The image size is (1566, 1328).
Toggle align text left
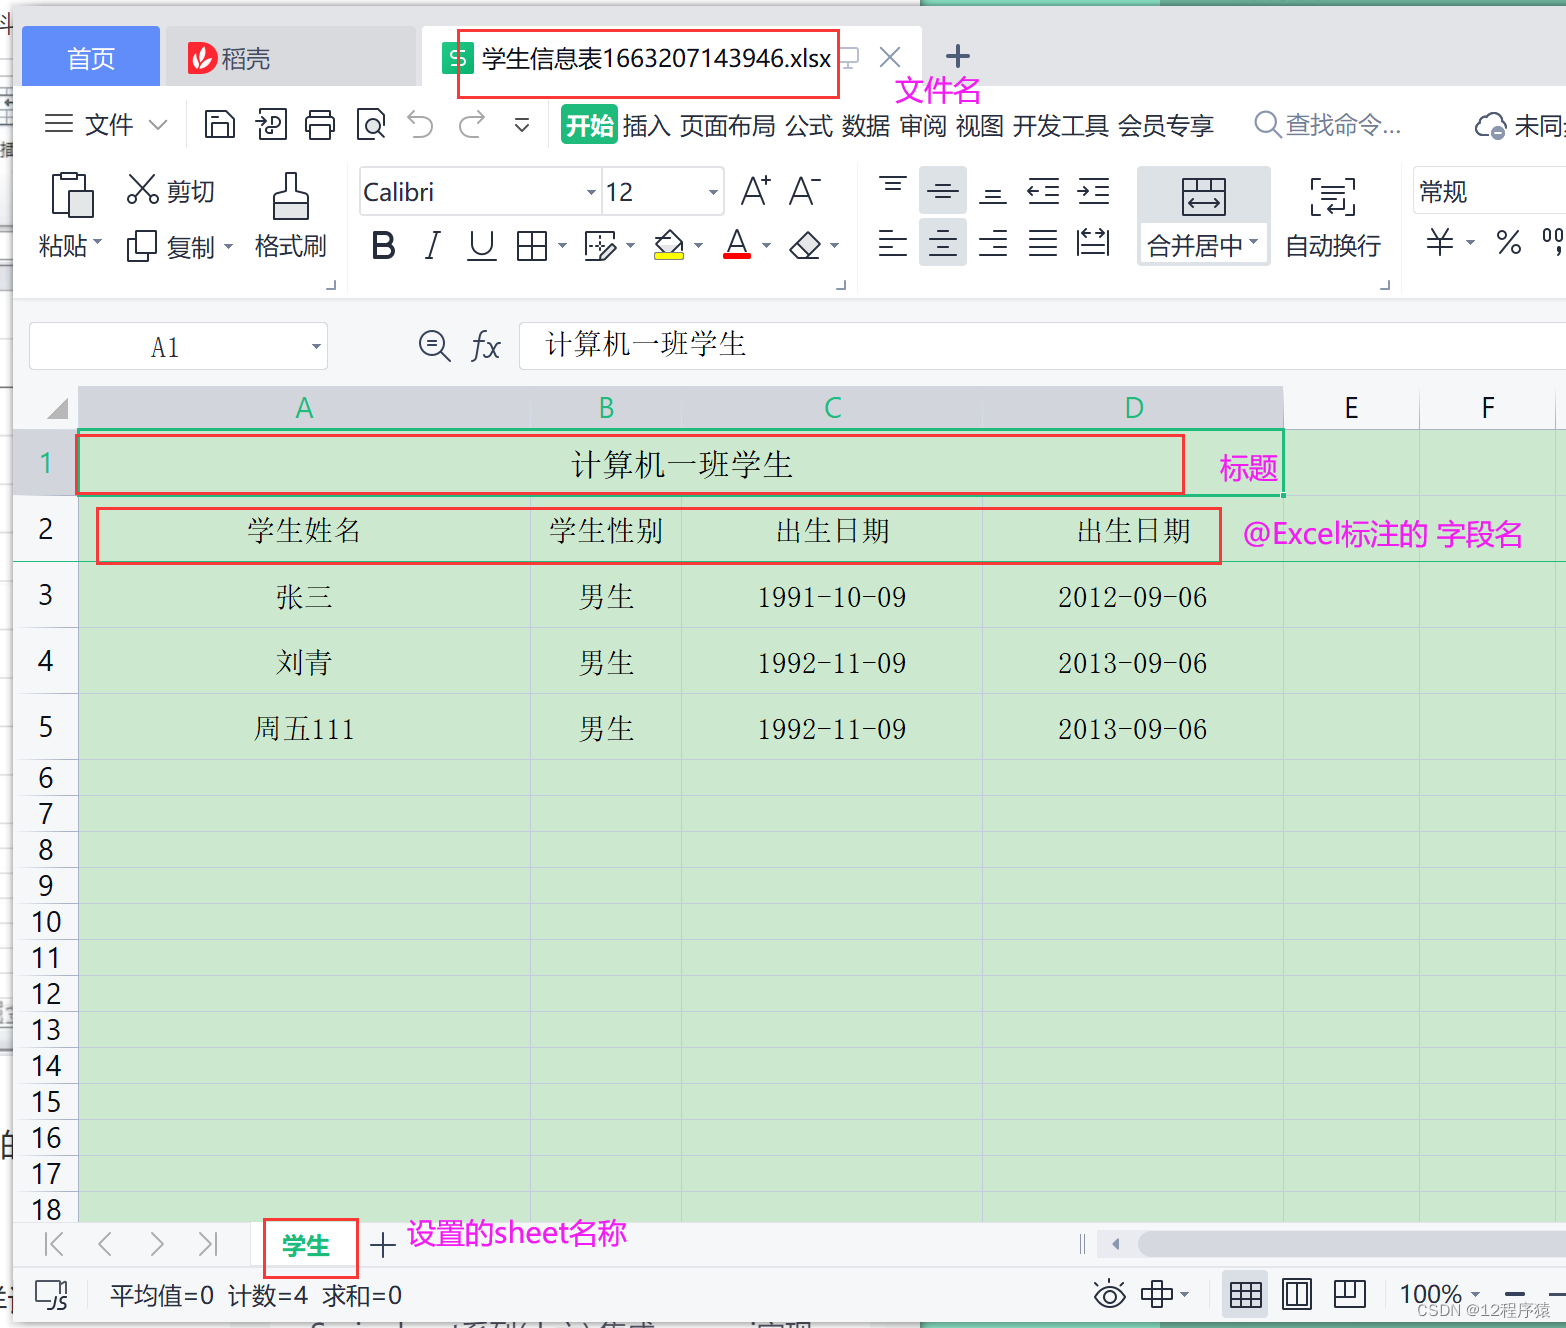[x=893, y=242]
